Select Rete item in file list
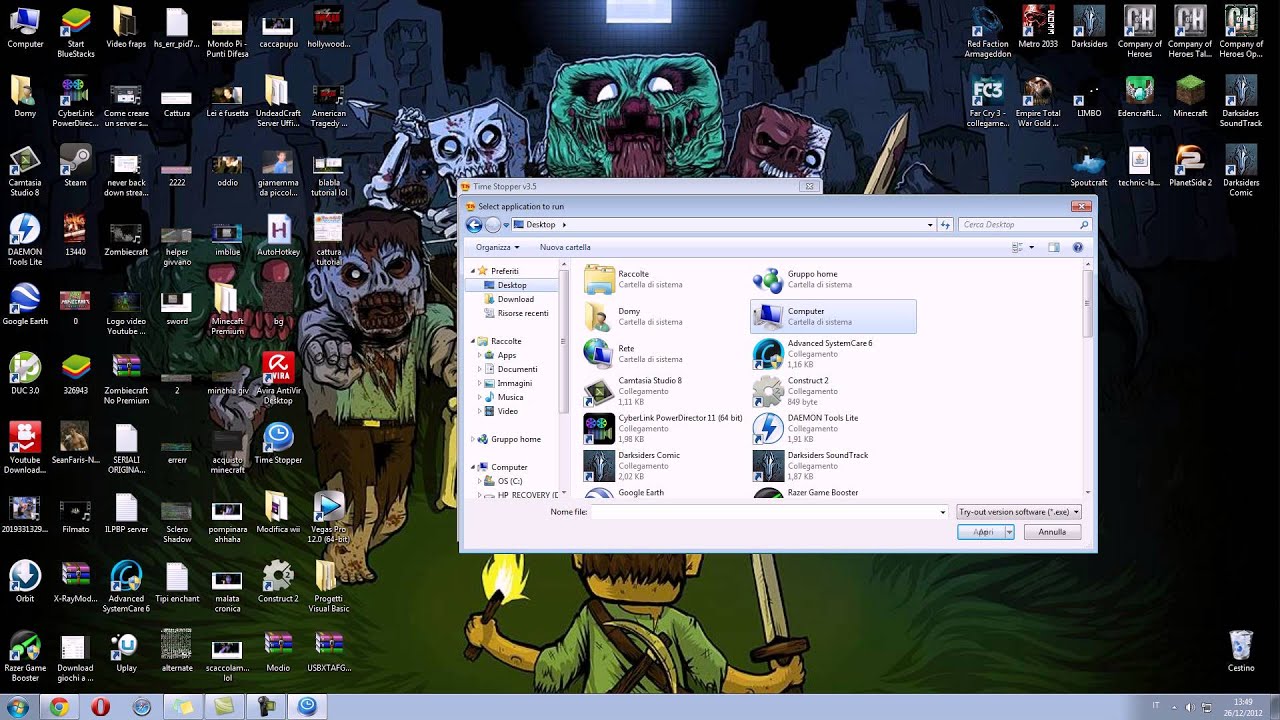Viewport: 1280px width, 720px height. click(x=665, y=353)
